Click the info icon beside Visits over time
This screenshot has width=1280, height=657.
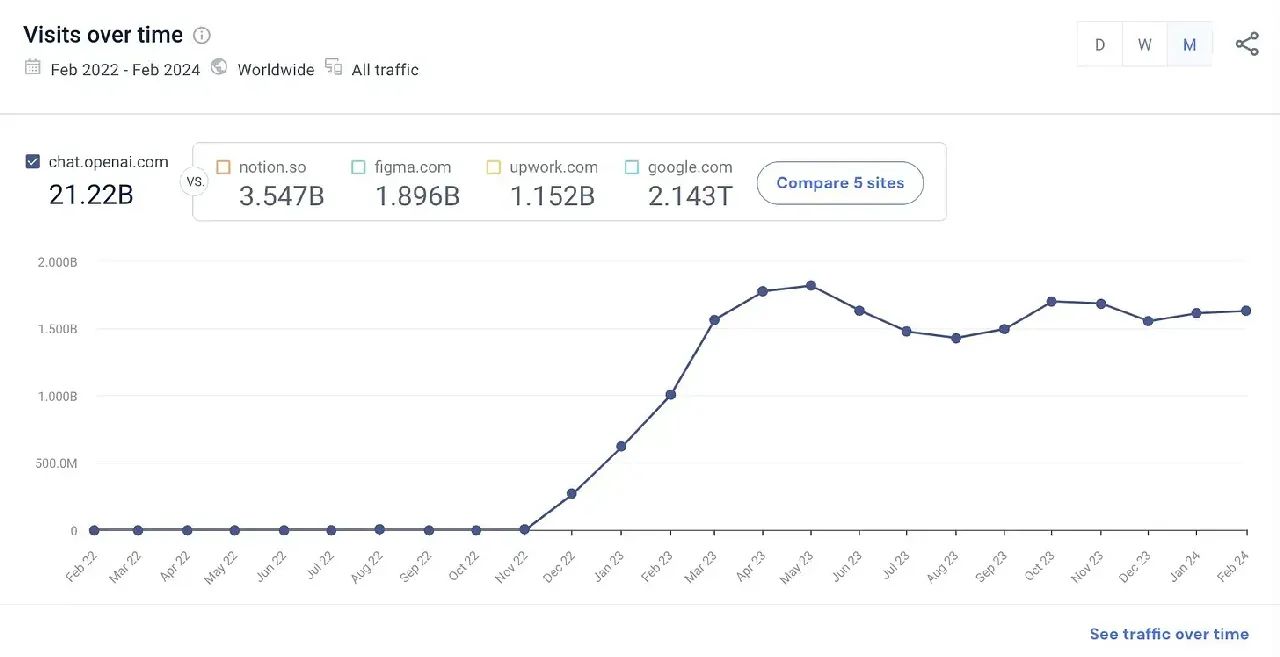click(202, 36)
